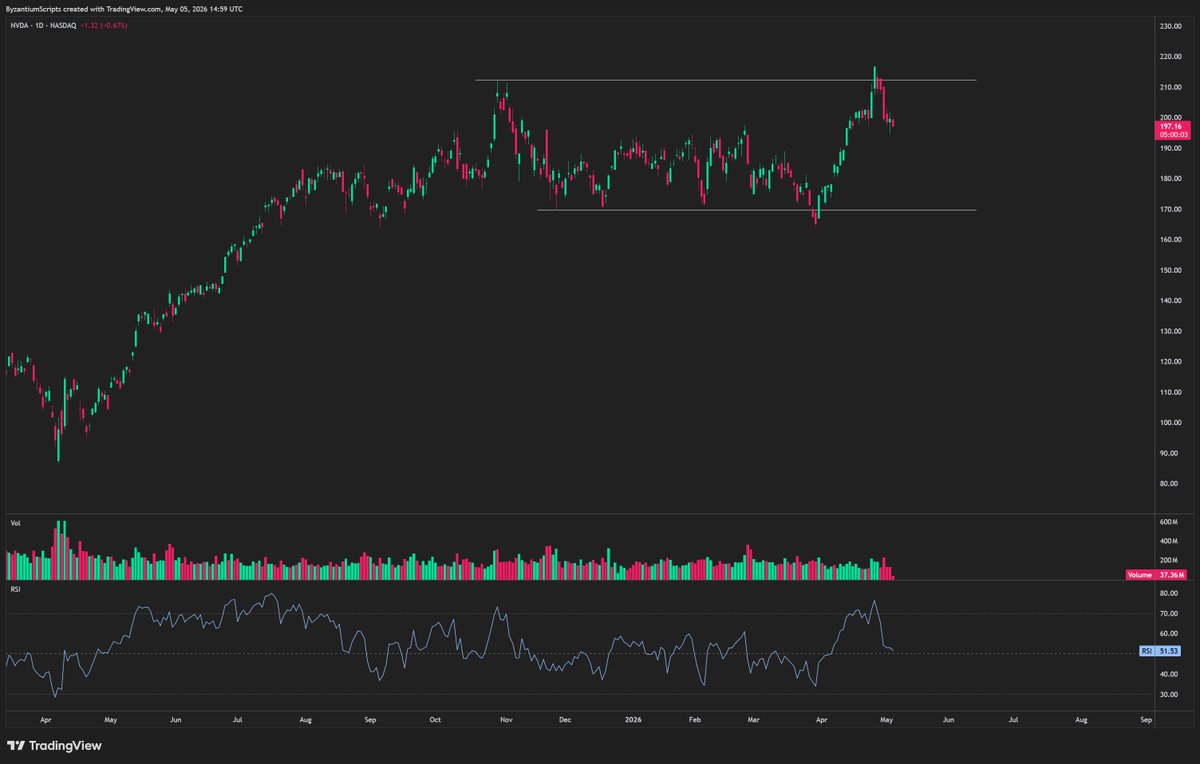The height and width of the screenshot is (764, 1200).
Task: Select the lower horizontal support line
Action: (756, 210)
